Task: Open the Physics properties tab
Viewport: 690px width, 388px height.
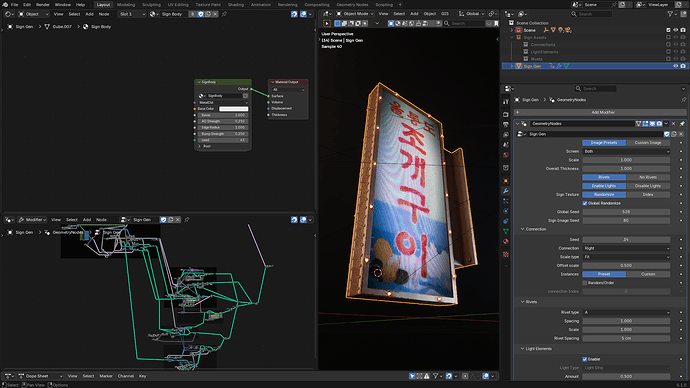Action: click(506, 211)
